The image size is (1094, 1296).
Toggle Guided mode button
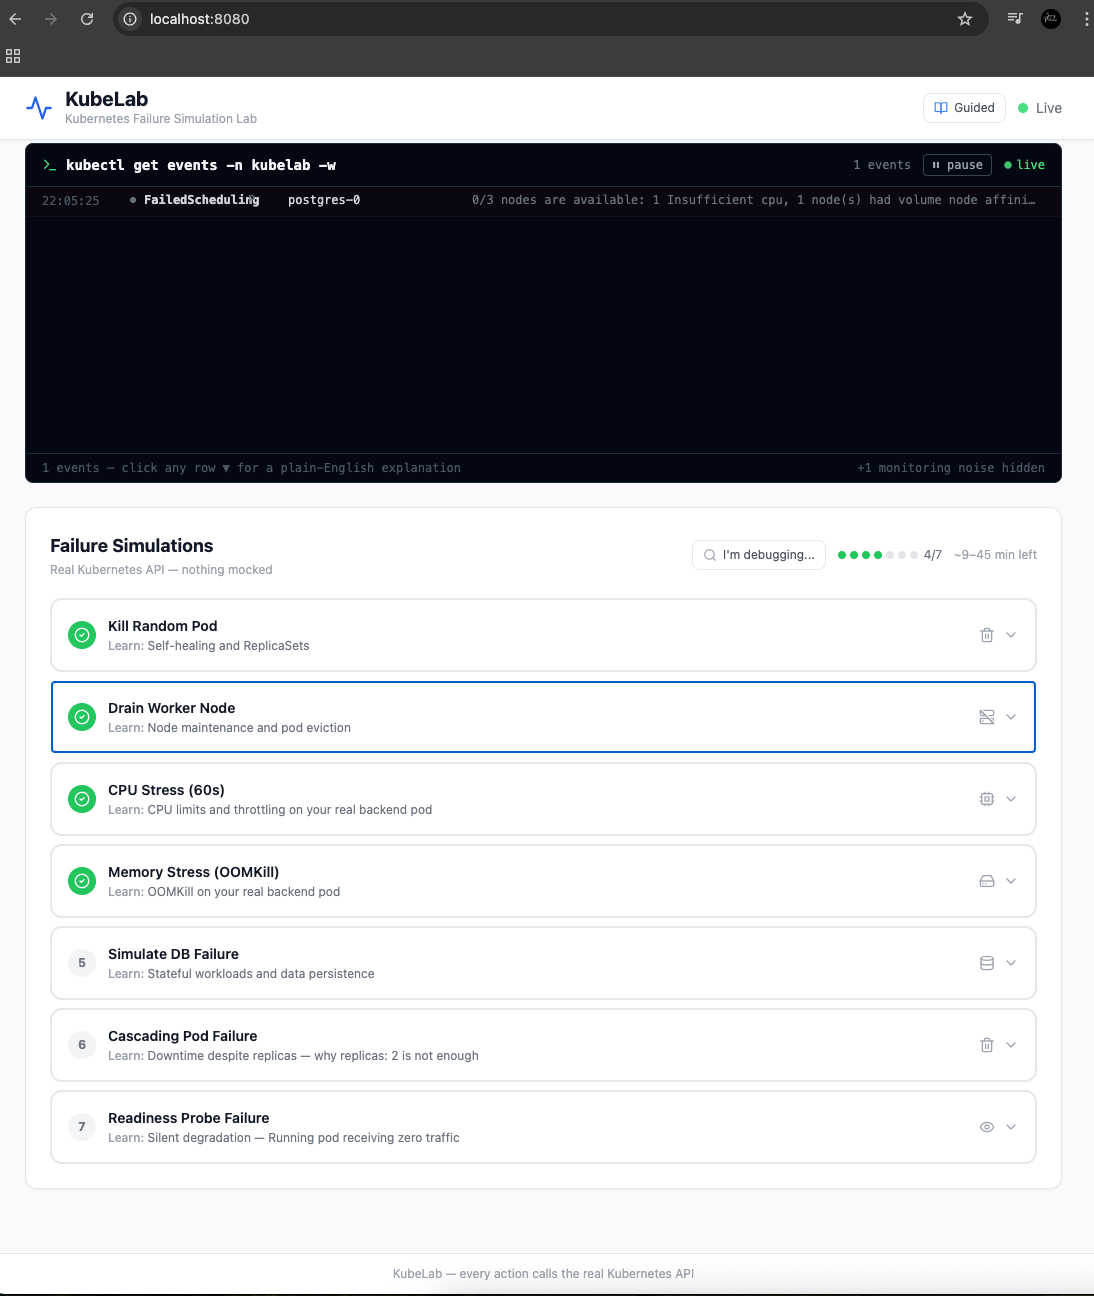[964, 108]
